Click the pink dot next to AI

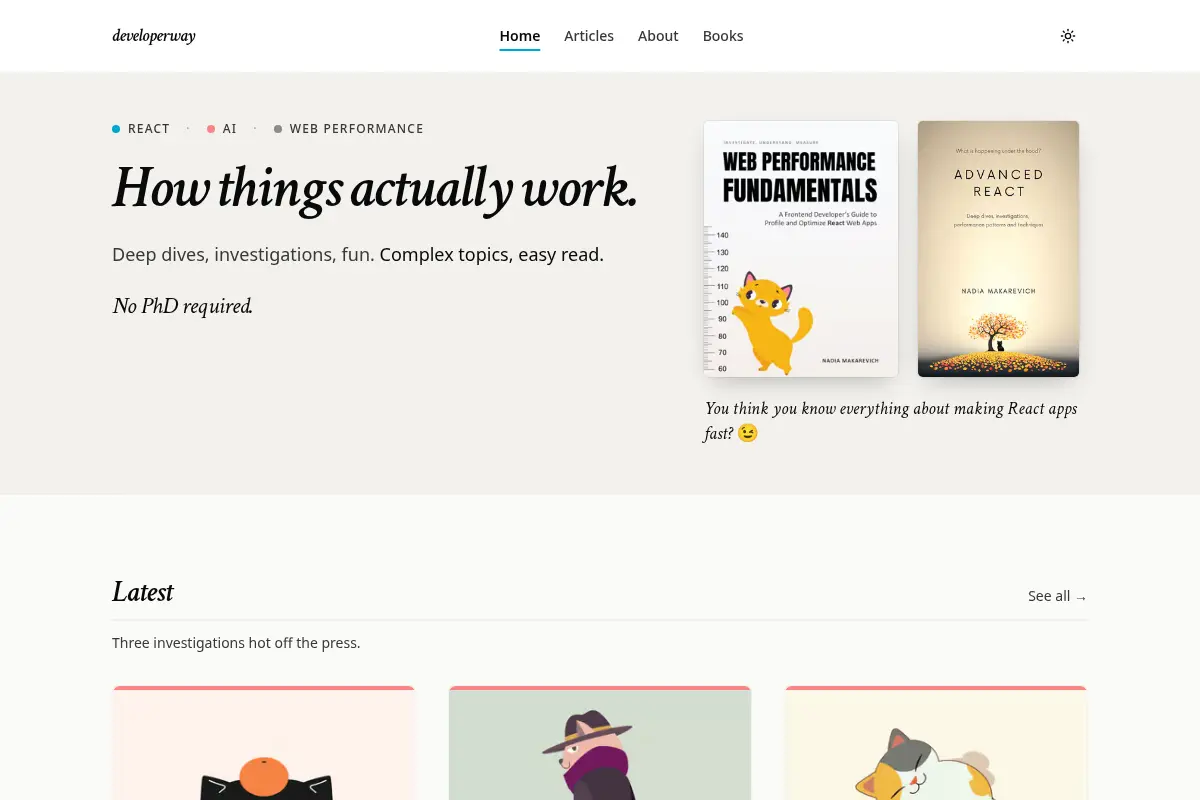tap(211, 129)
